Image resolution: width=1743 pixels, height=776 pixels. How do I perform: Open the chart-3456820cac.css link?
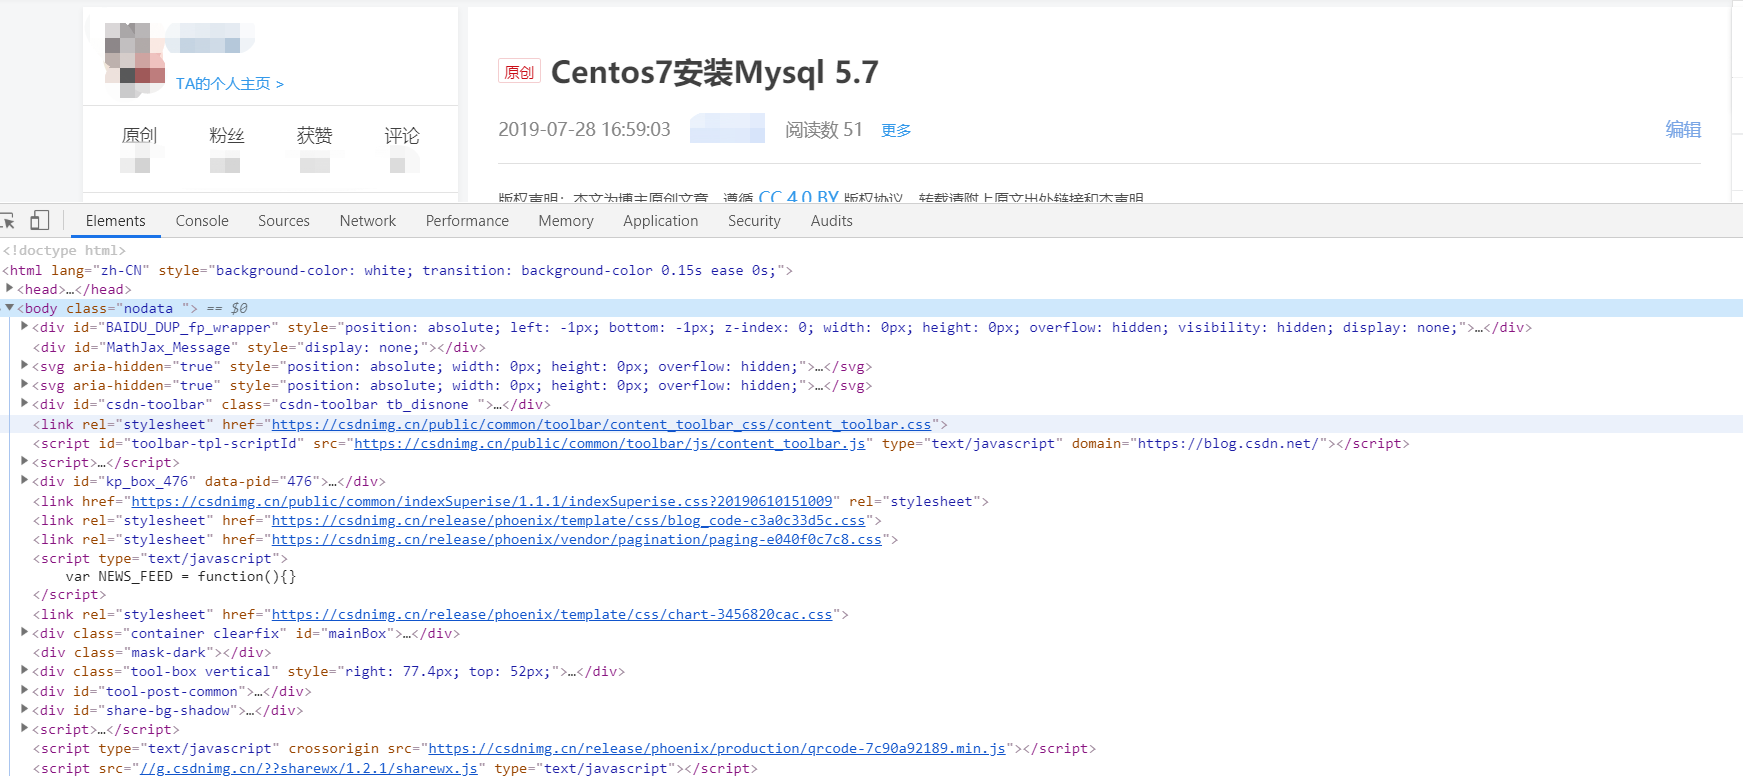[x=552, y=614]
